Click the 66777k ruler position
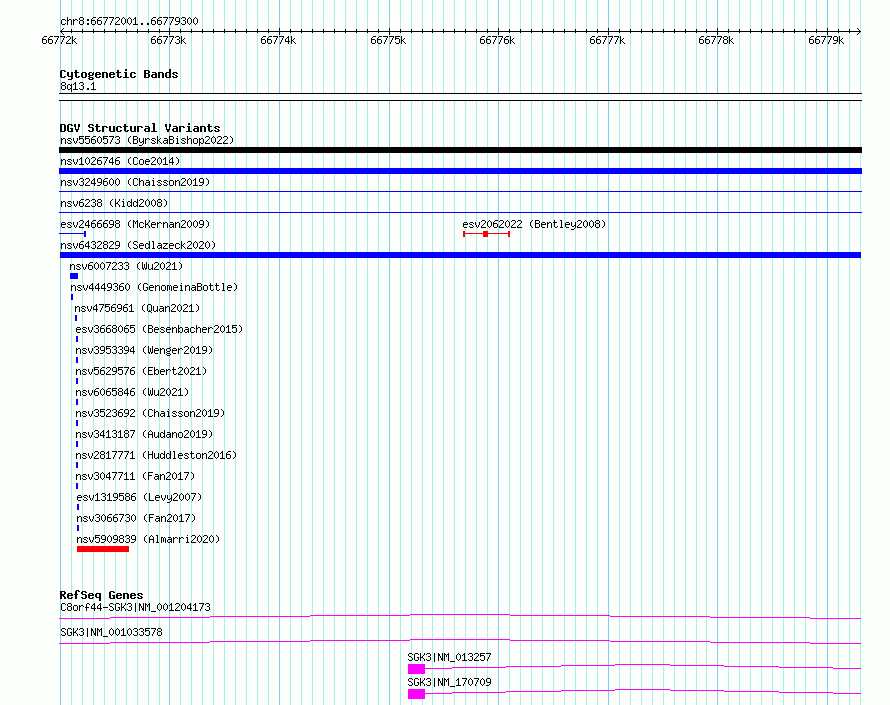Viewport: 890px width, 705px height. [x=607, y=40]
